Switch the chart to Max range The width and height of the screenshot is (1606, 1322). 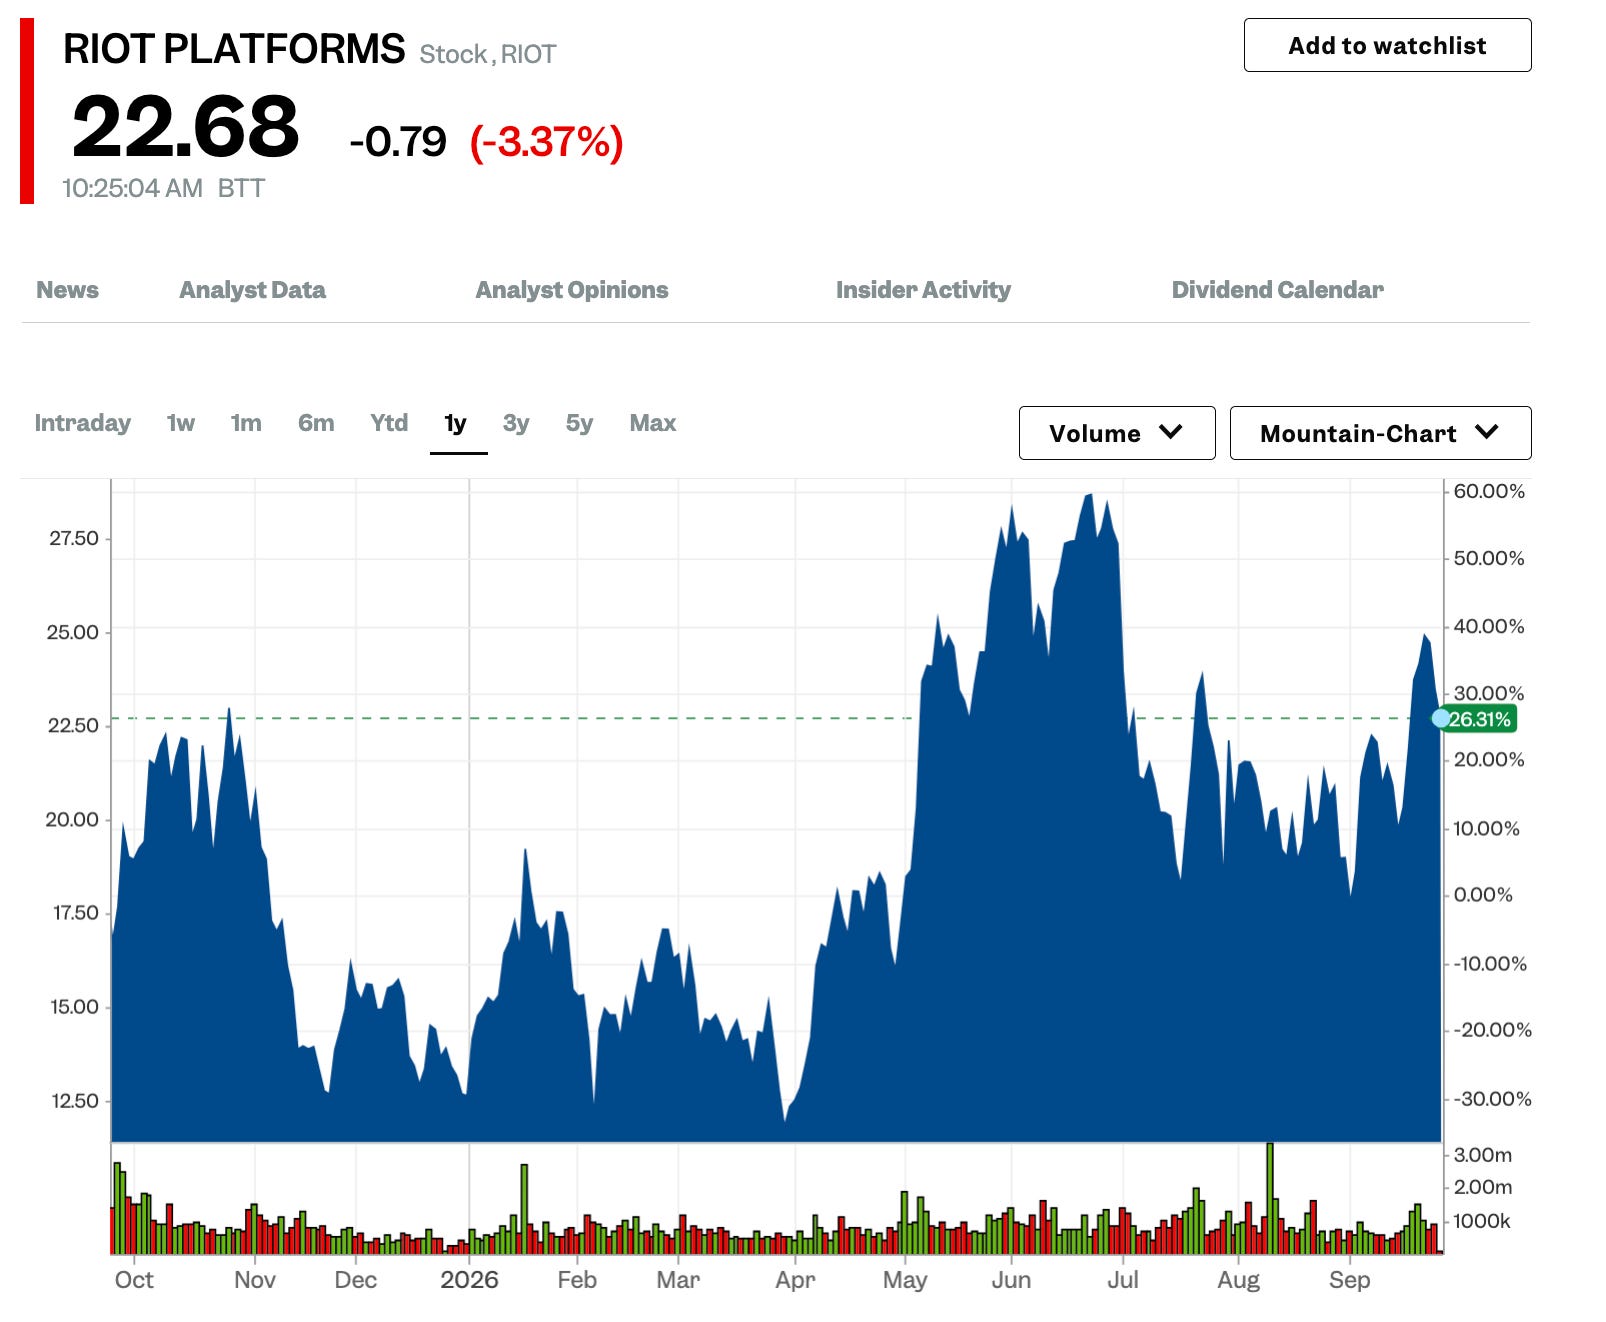pos(653,423)
